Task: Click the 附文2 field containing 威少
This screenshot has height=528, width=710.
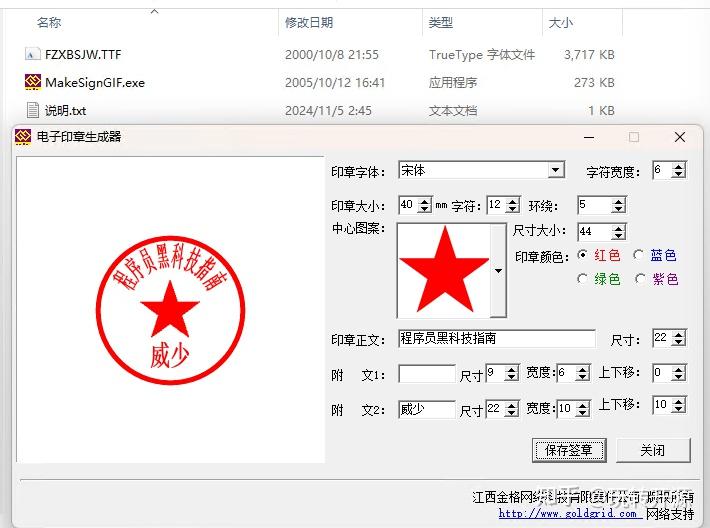Action: click(427, 409)
